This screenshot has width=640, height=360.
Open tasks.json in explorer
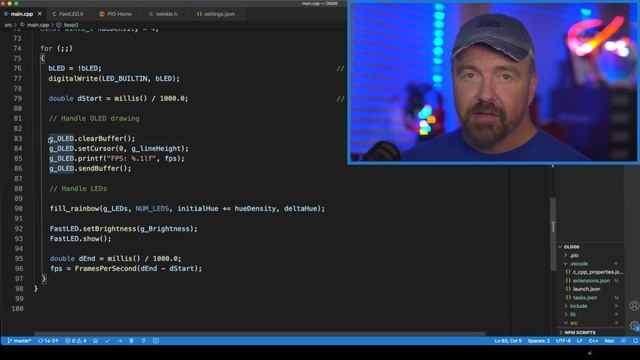tap(590, 298)
